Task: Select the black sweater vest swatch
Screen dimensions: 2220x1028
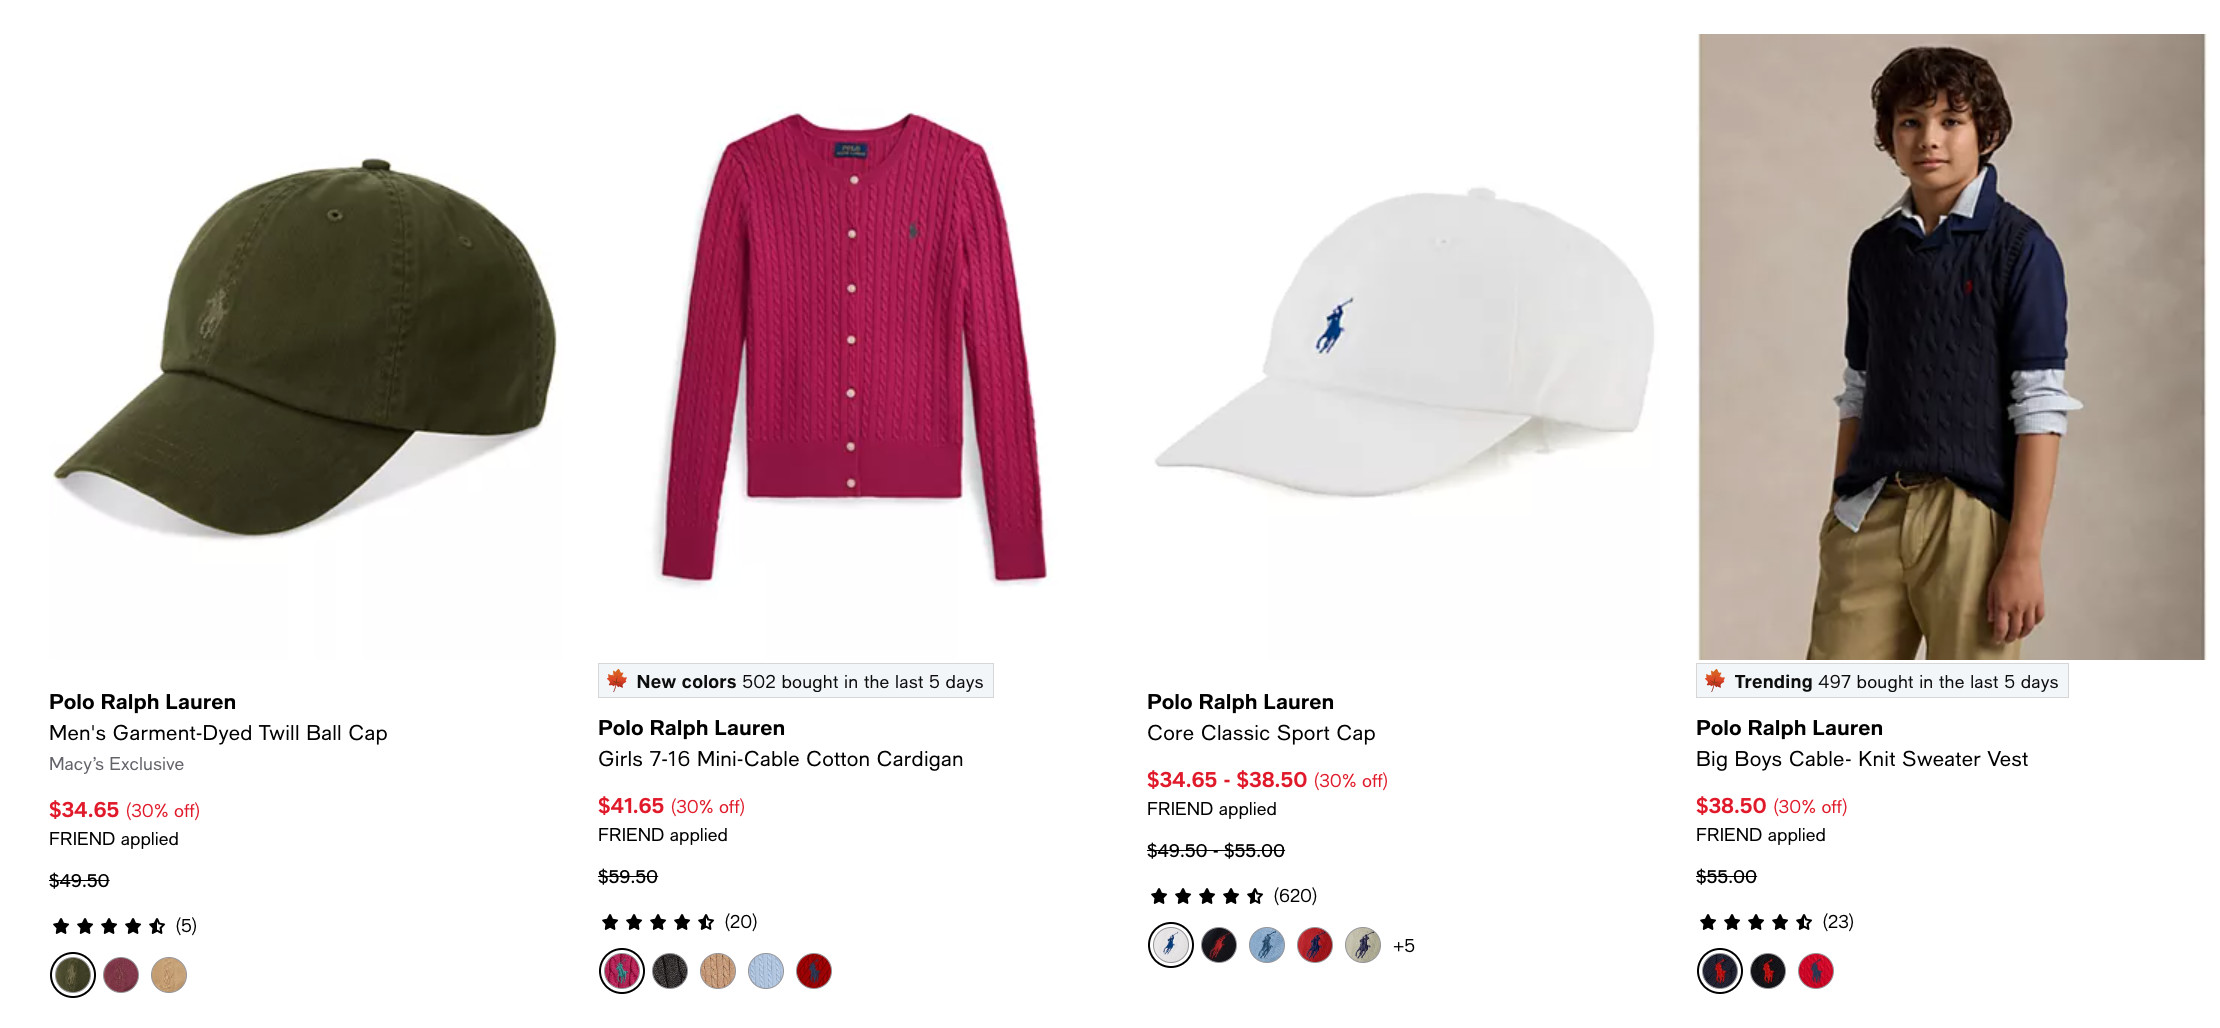Action: [1768, 970]
